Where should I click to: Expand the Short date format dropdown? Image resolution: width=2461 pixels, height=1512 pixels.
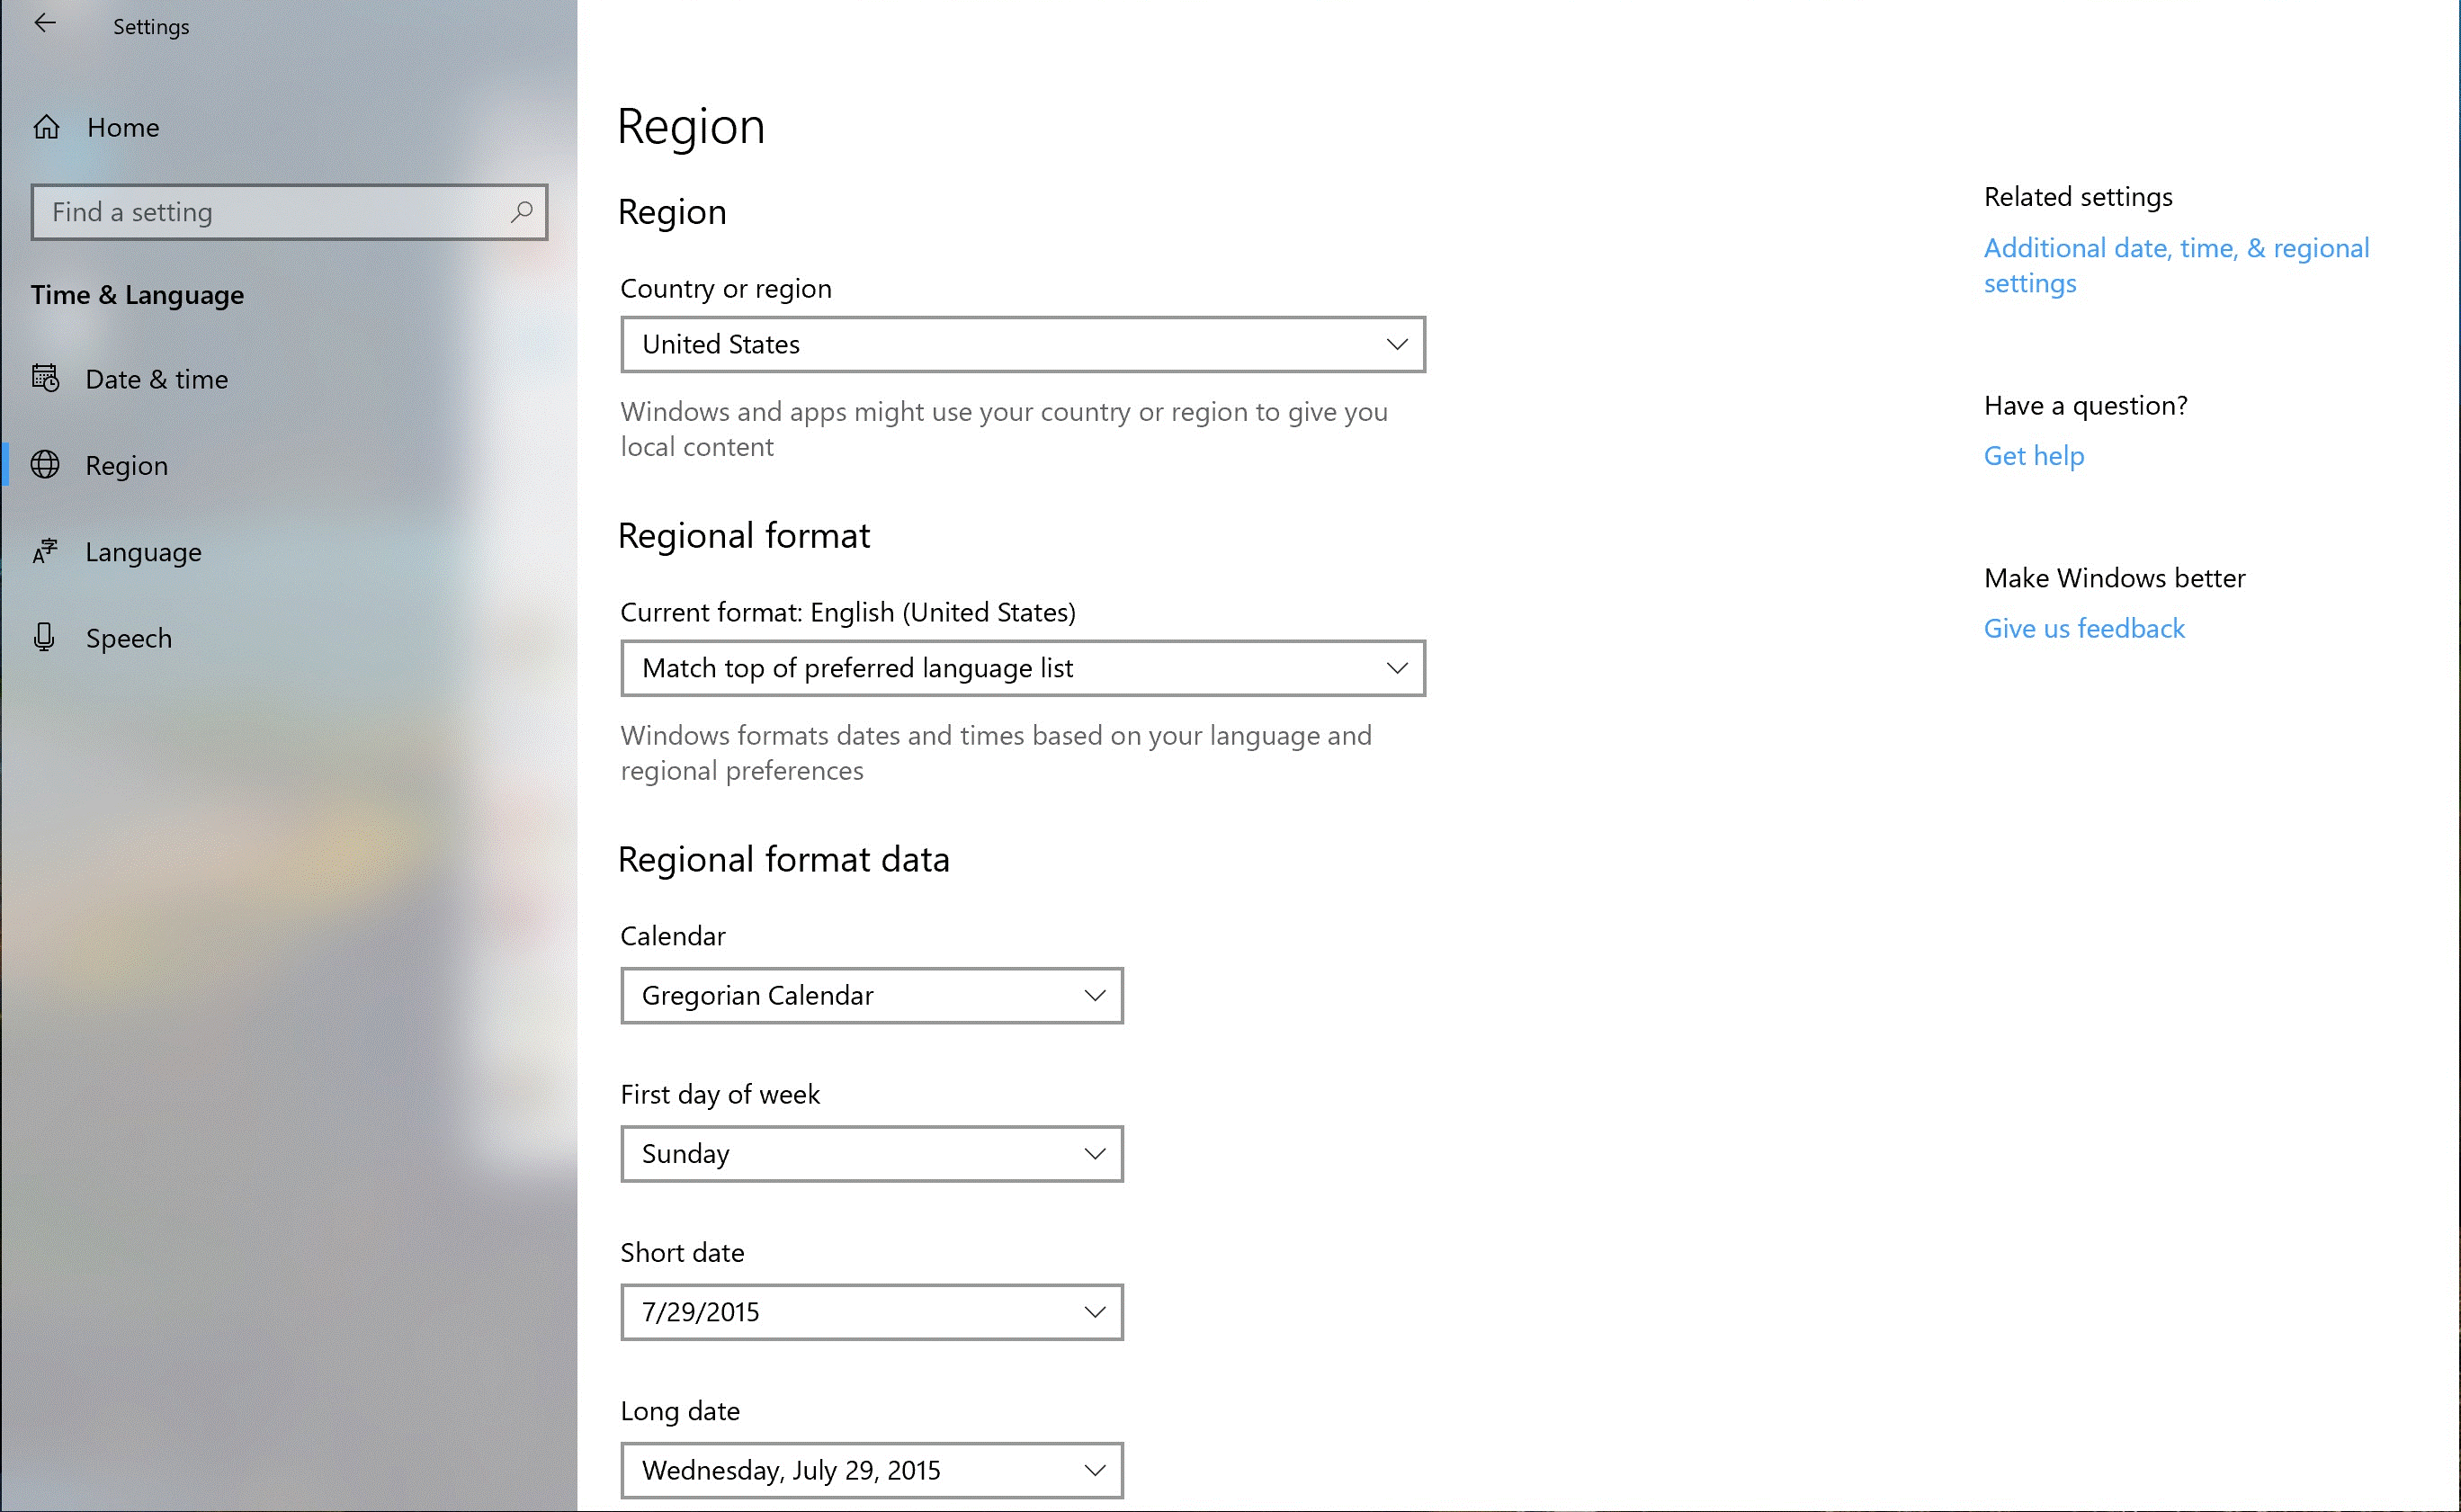(870, 1311)
